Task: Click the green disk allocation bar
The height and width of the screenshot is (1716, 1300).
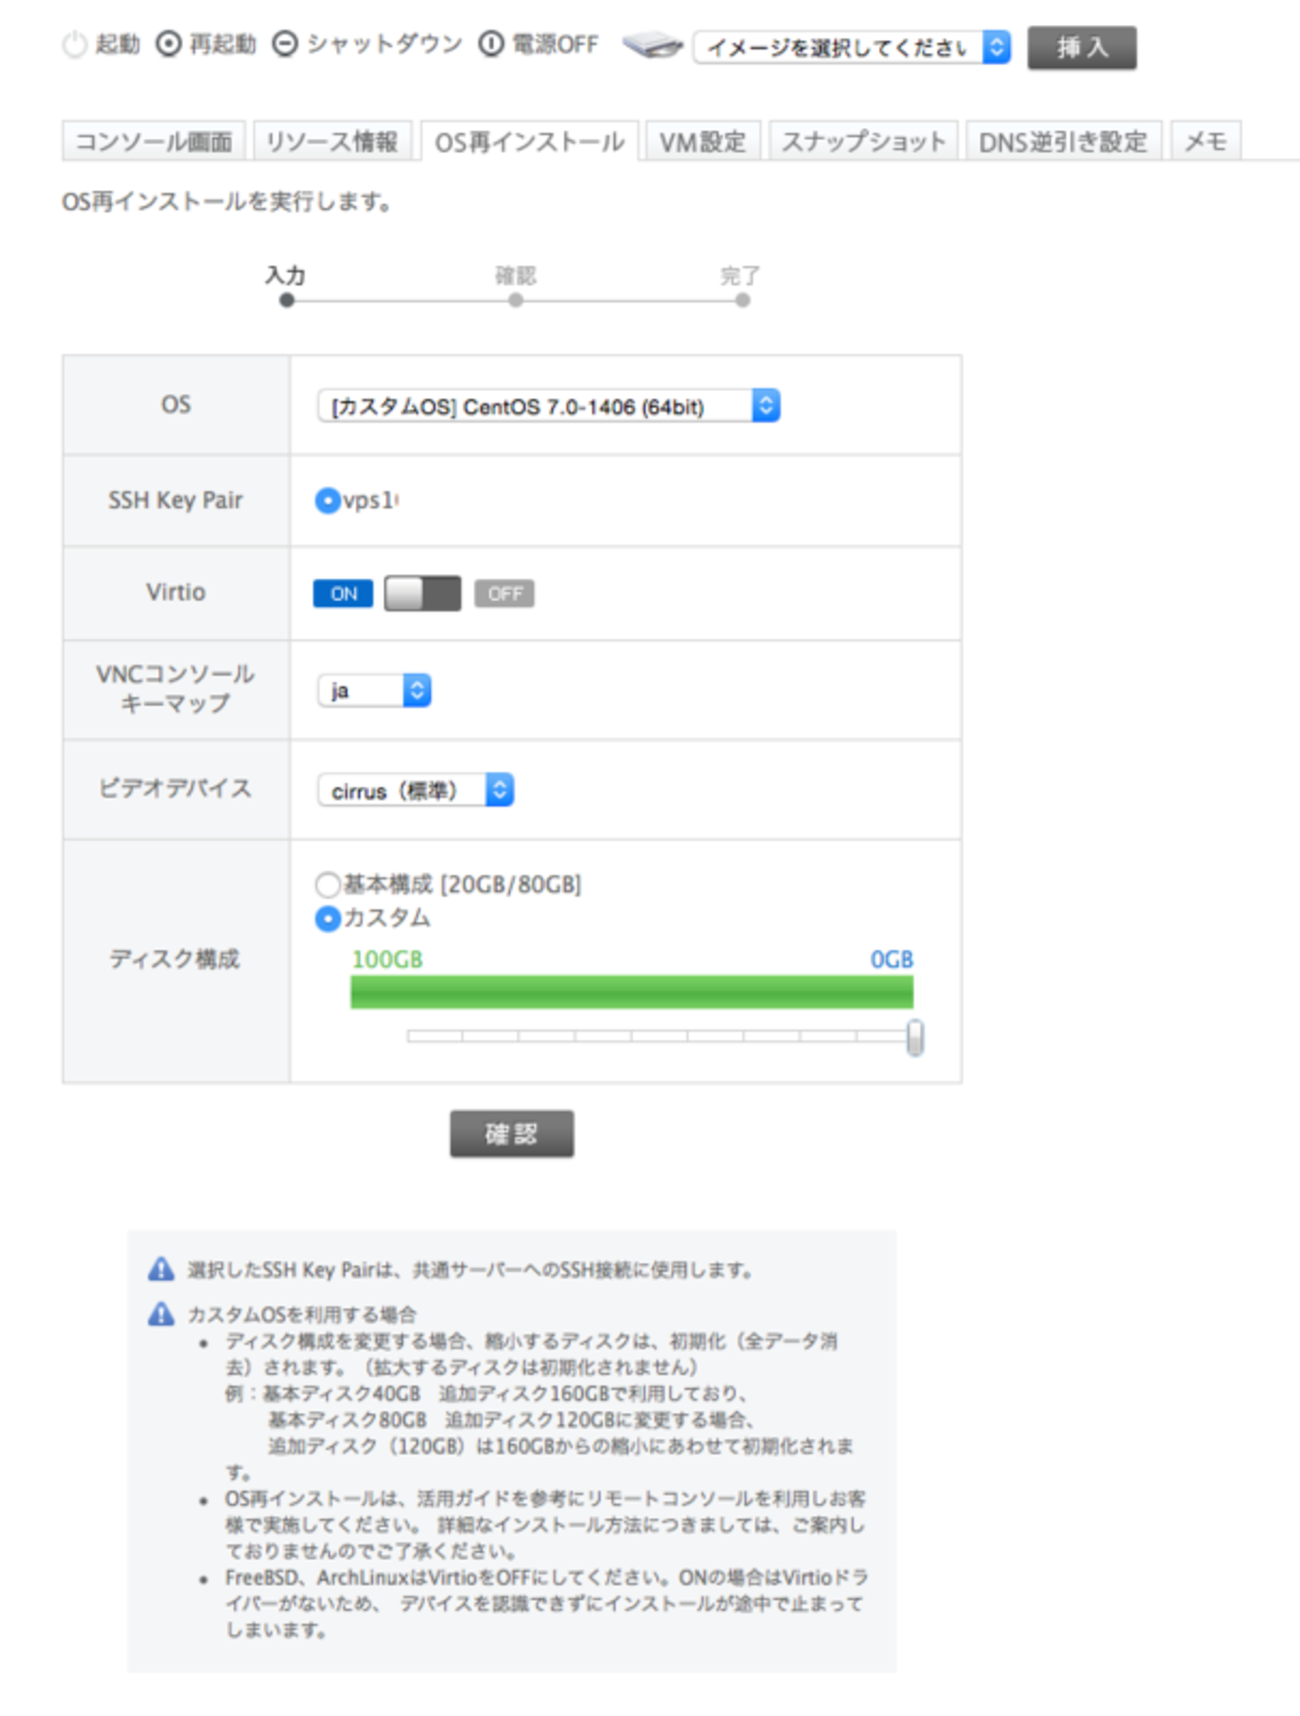Action: (632, 992)
